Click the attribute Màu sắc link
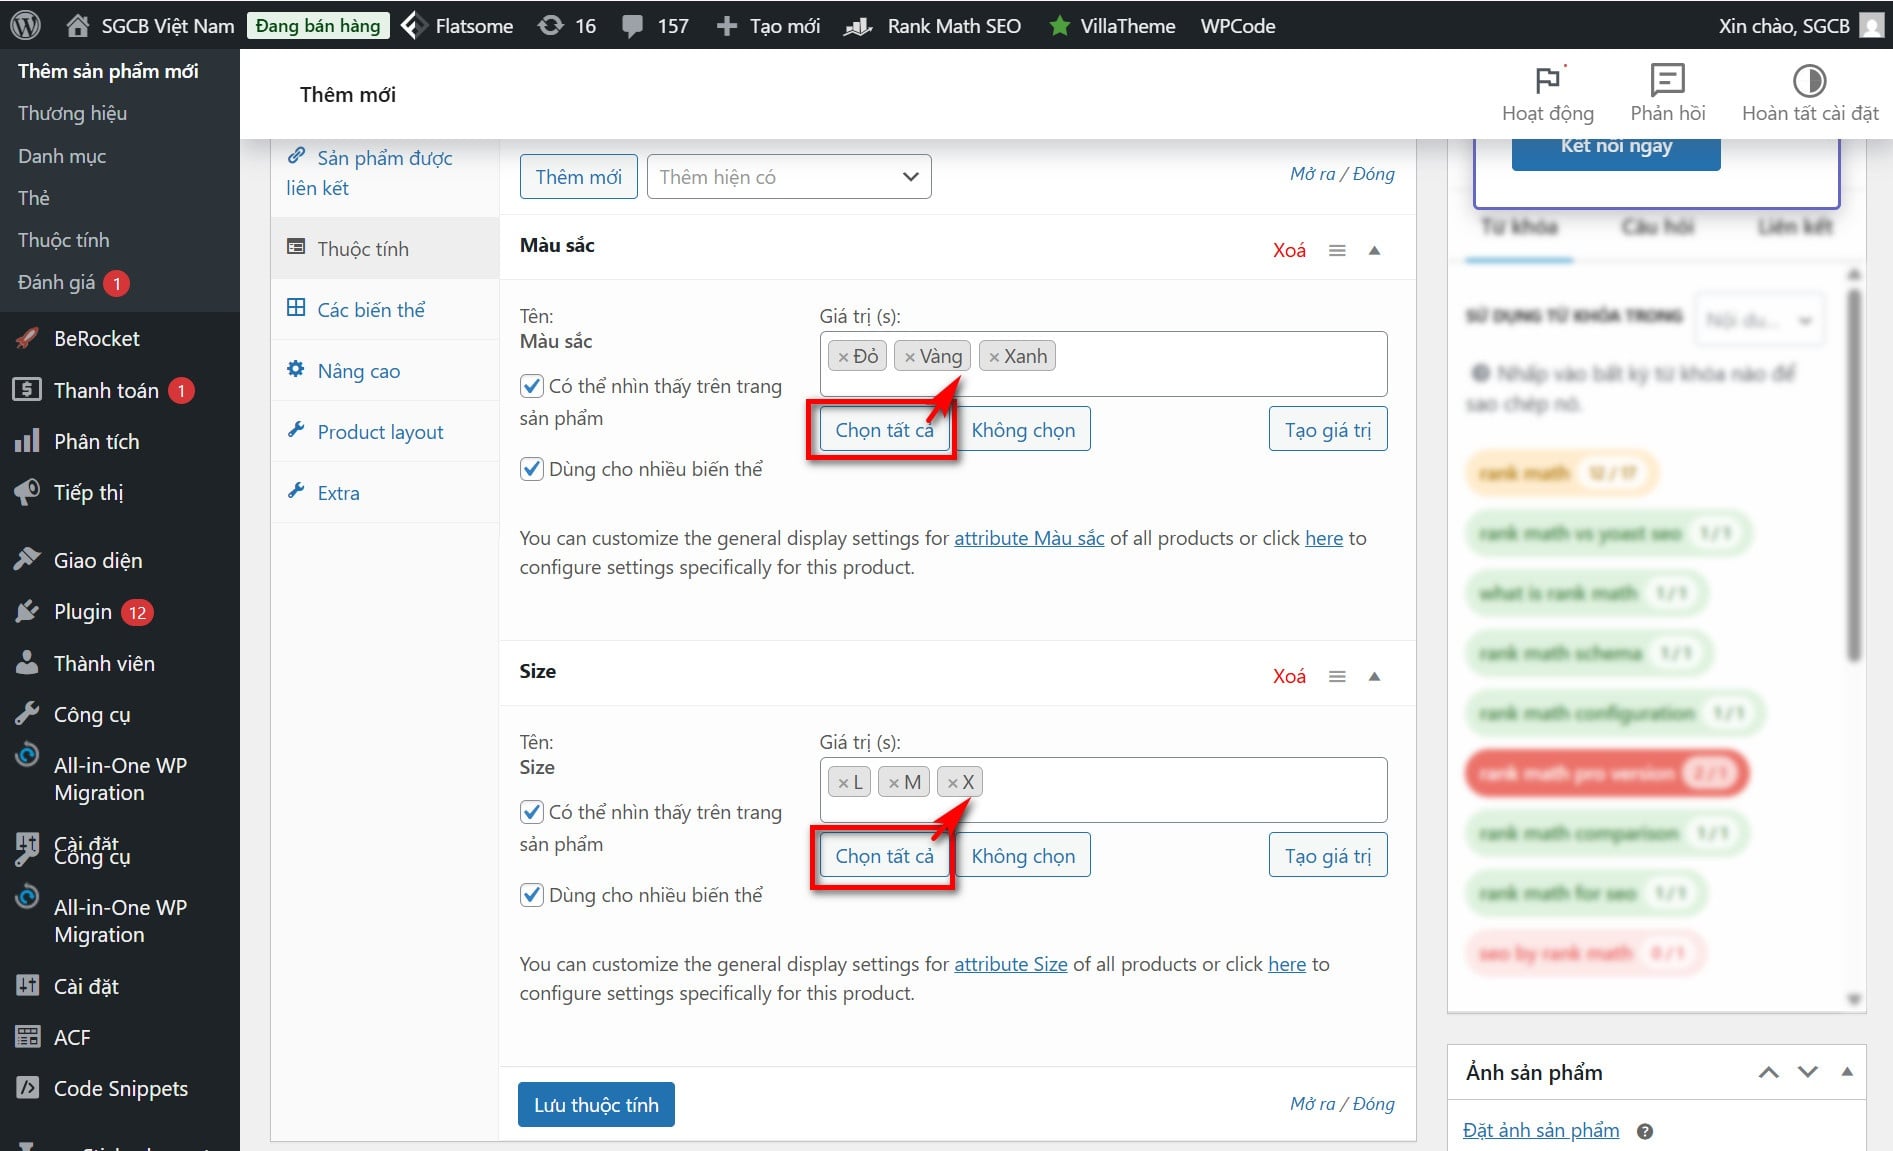 pos(1028,538)
